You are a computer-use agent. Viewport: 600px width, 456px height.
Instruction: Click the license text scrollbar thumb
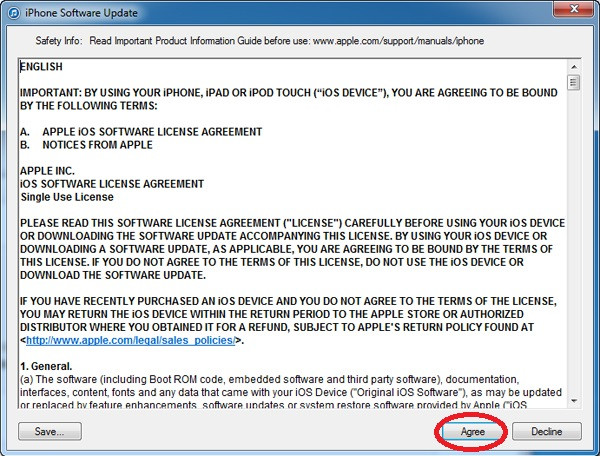coord(573,82)
